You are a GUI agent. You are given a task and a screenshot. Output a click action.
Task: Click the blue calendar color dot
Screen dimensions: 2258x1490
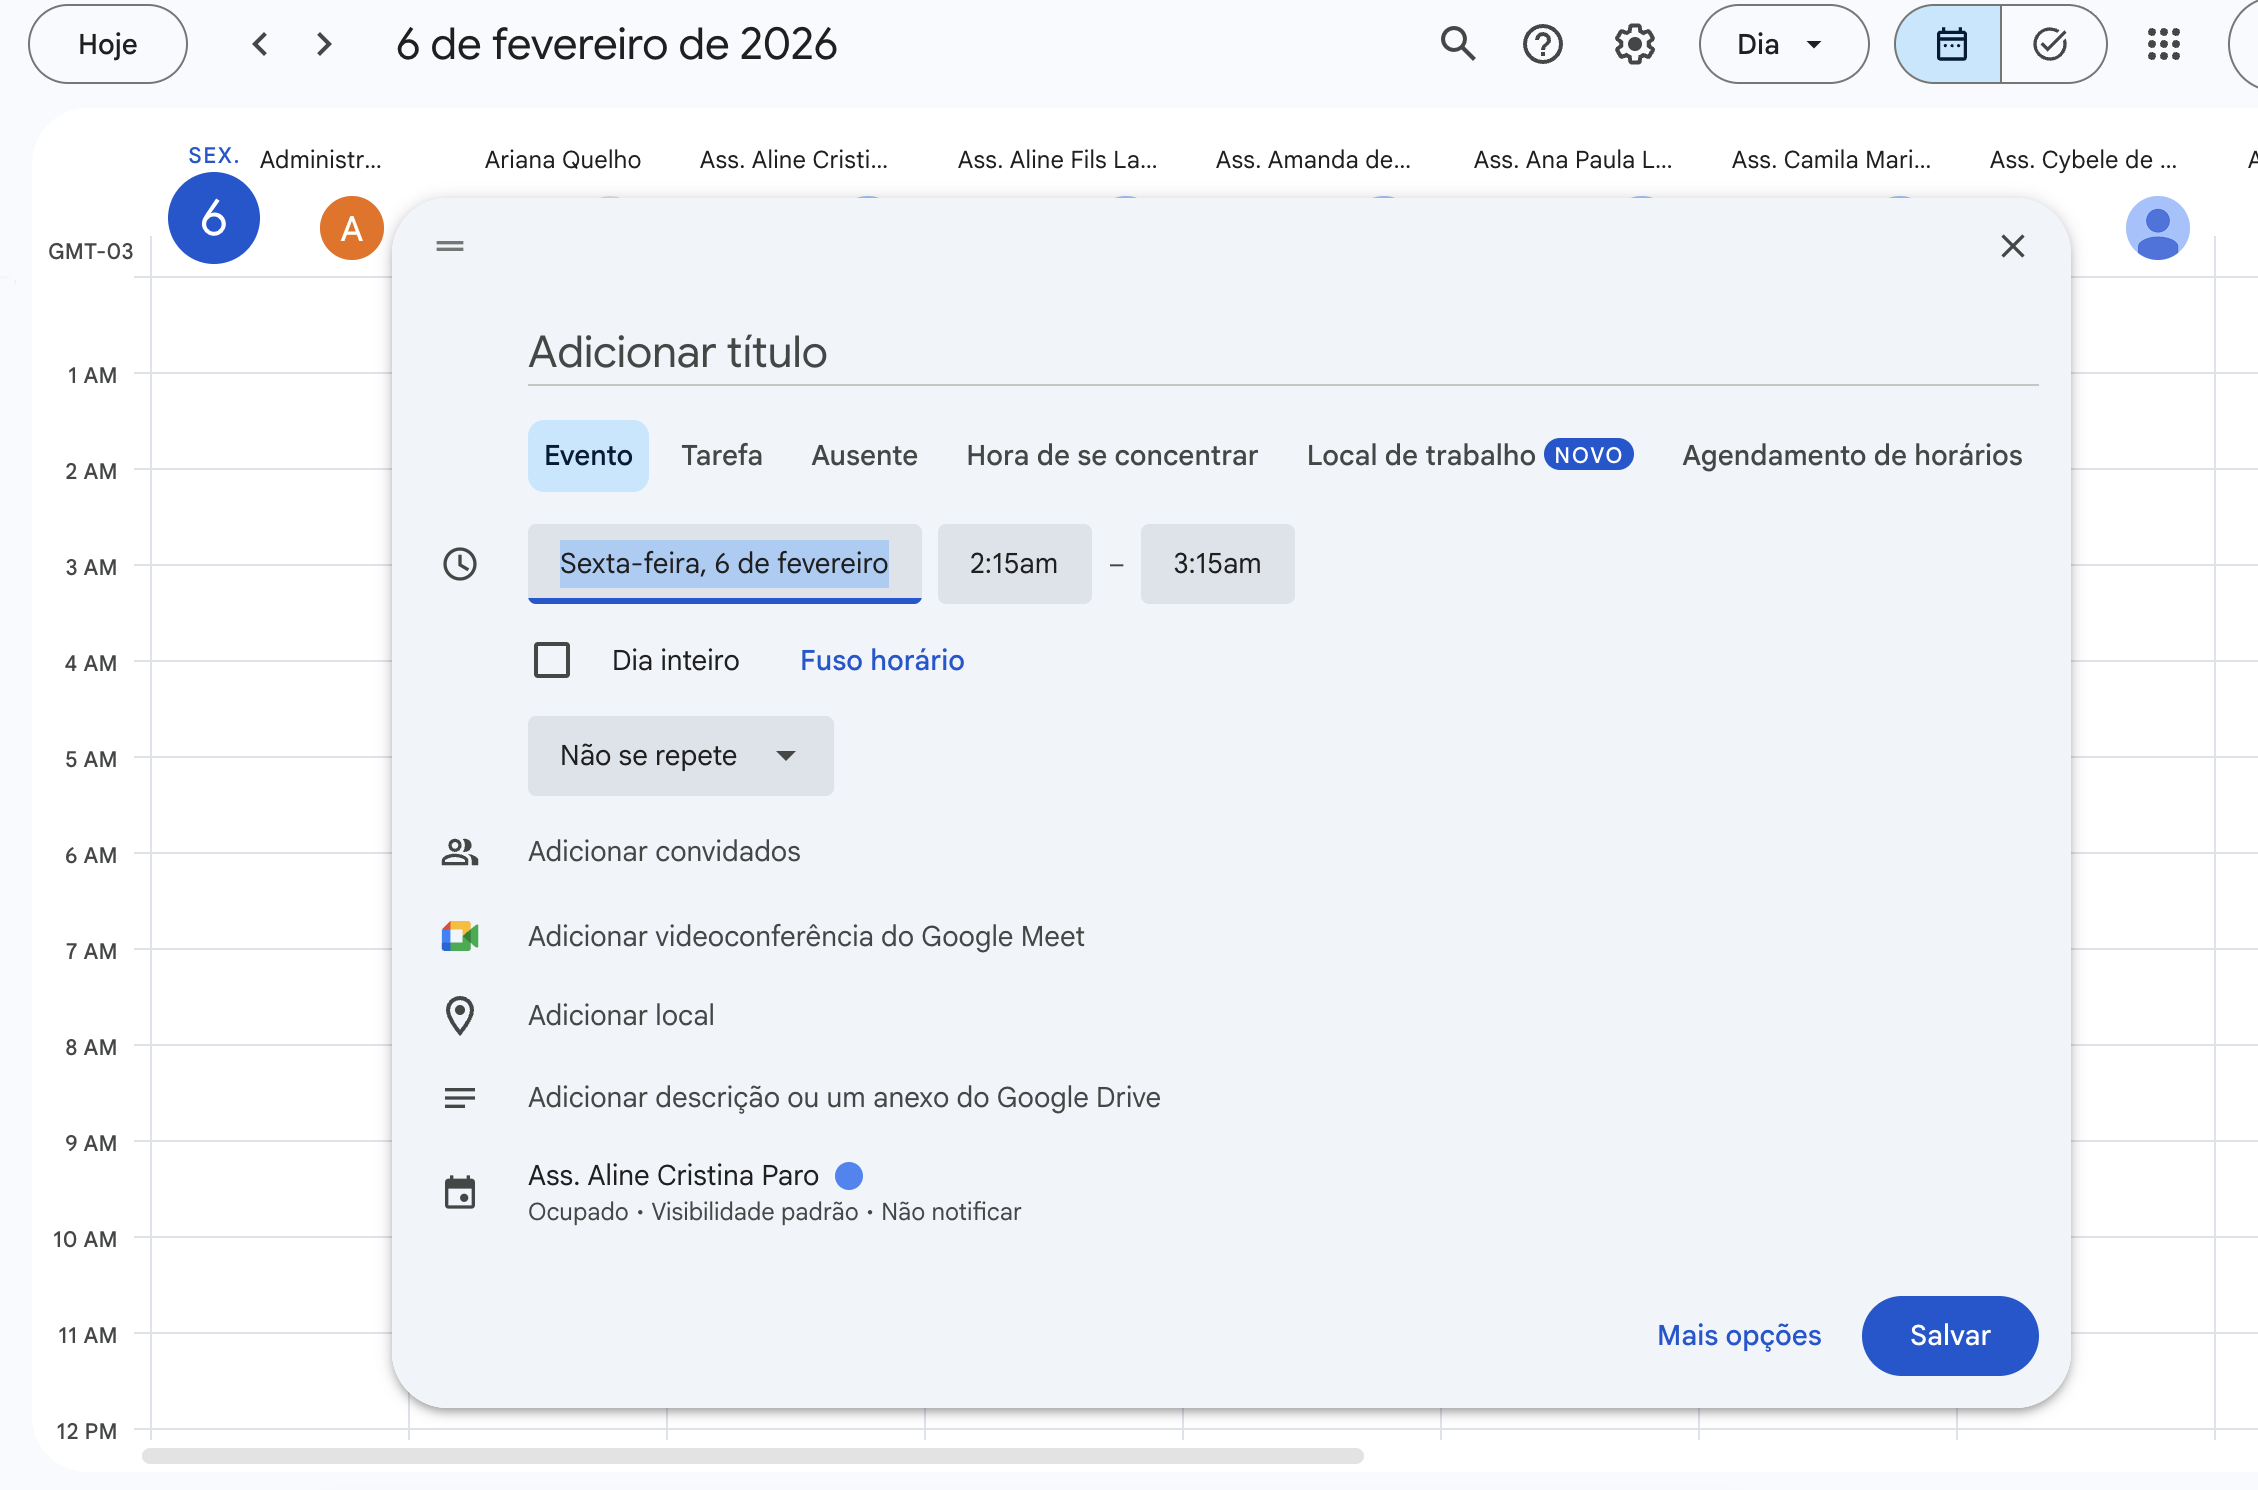point(849,1176)
